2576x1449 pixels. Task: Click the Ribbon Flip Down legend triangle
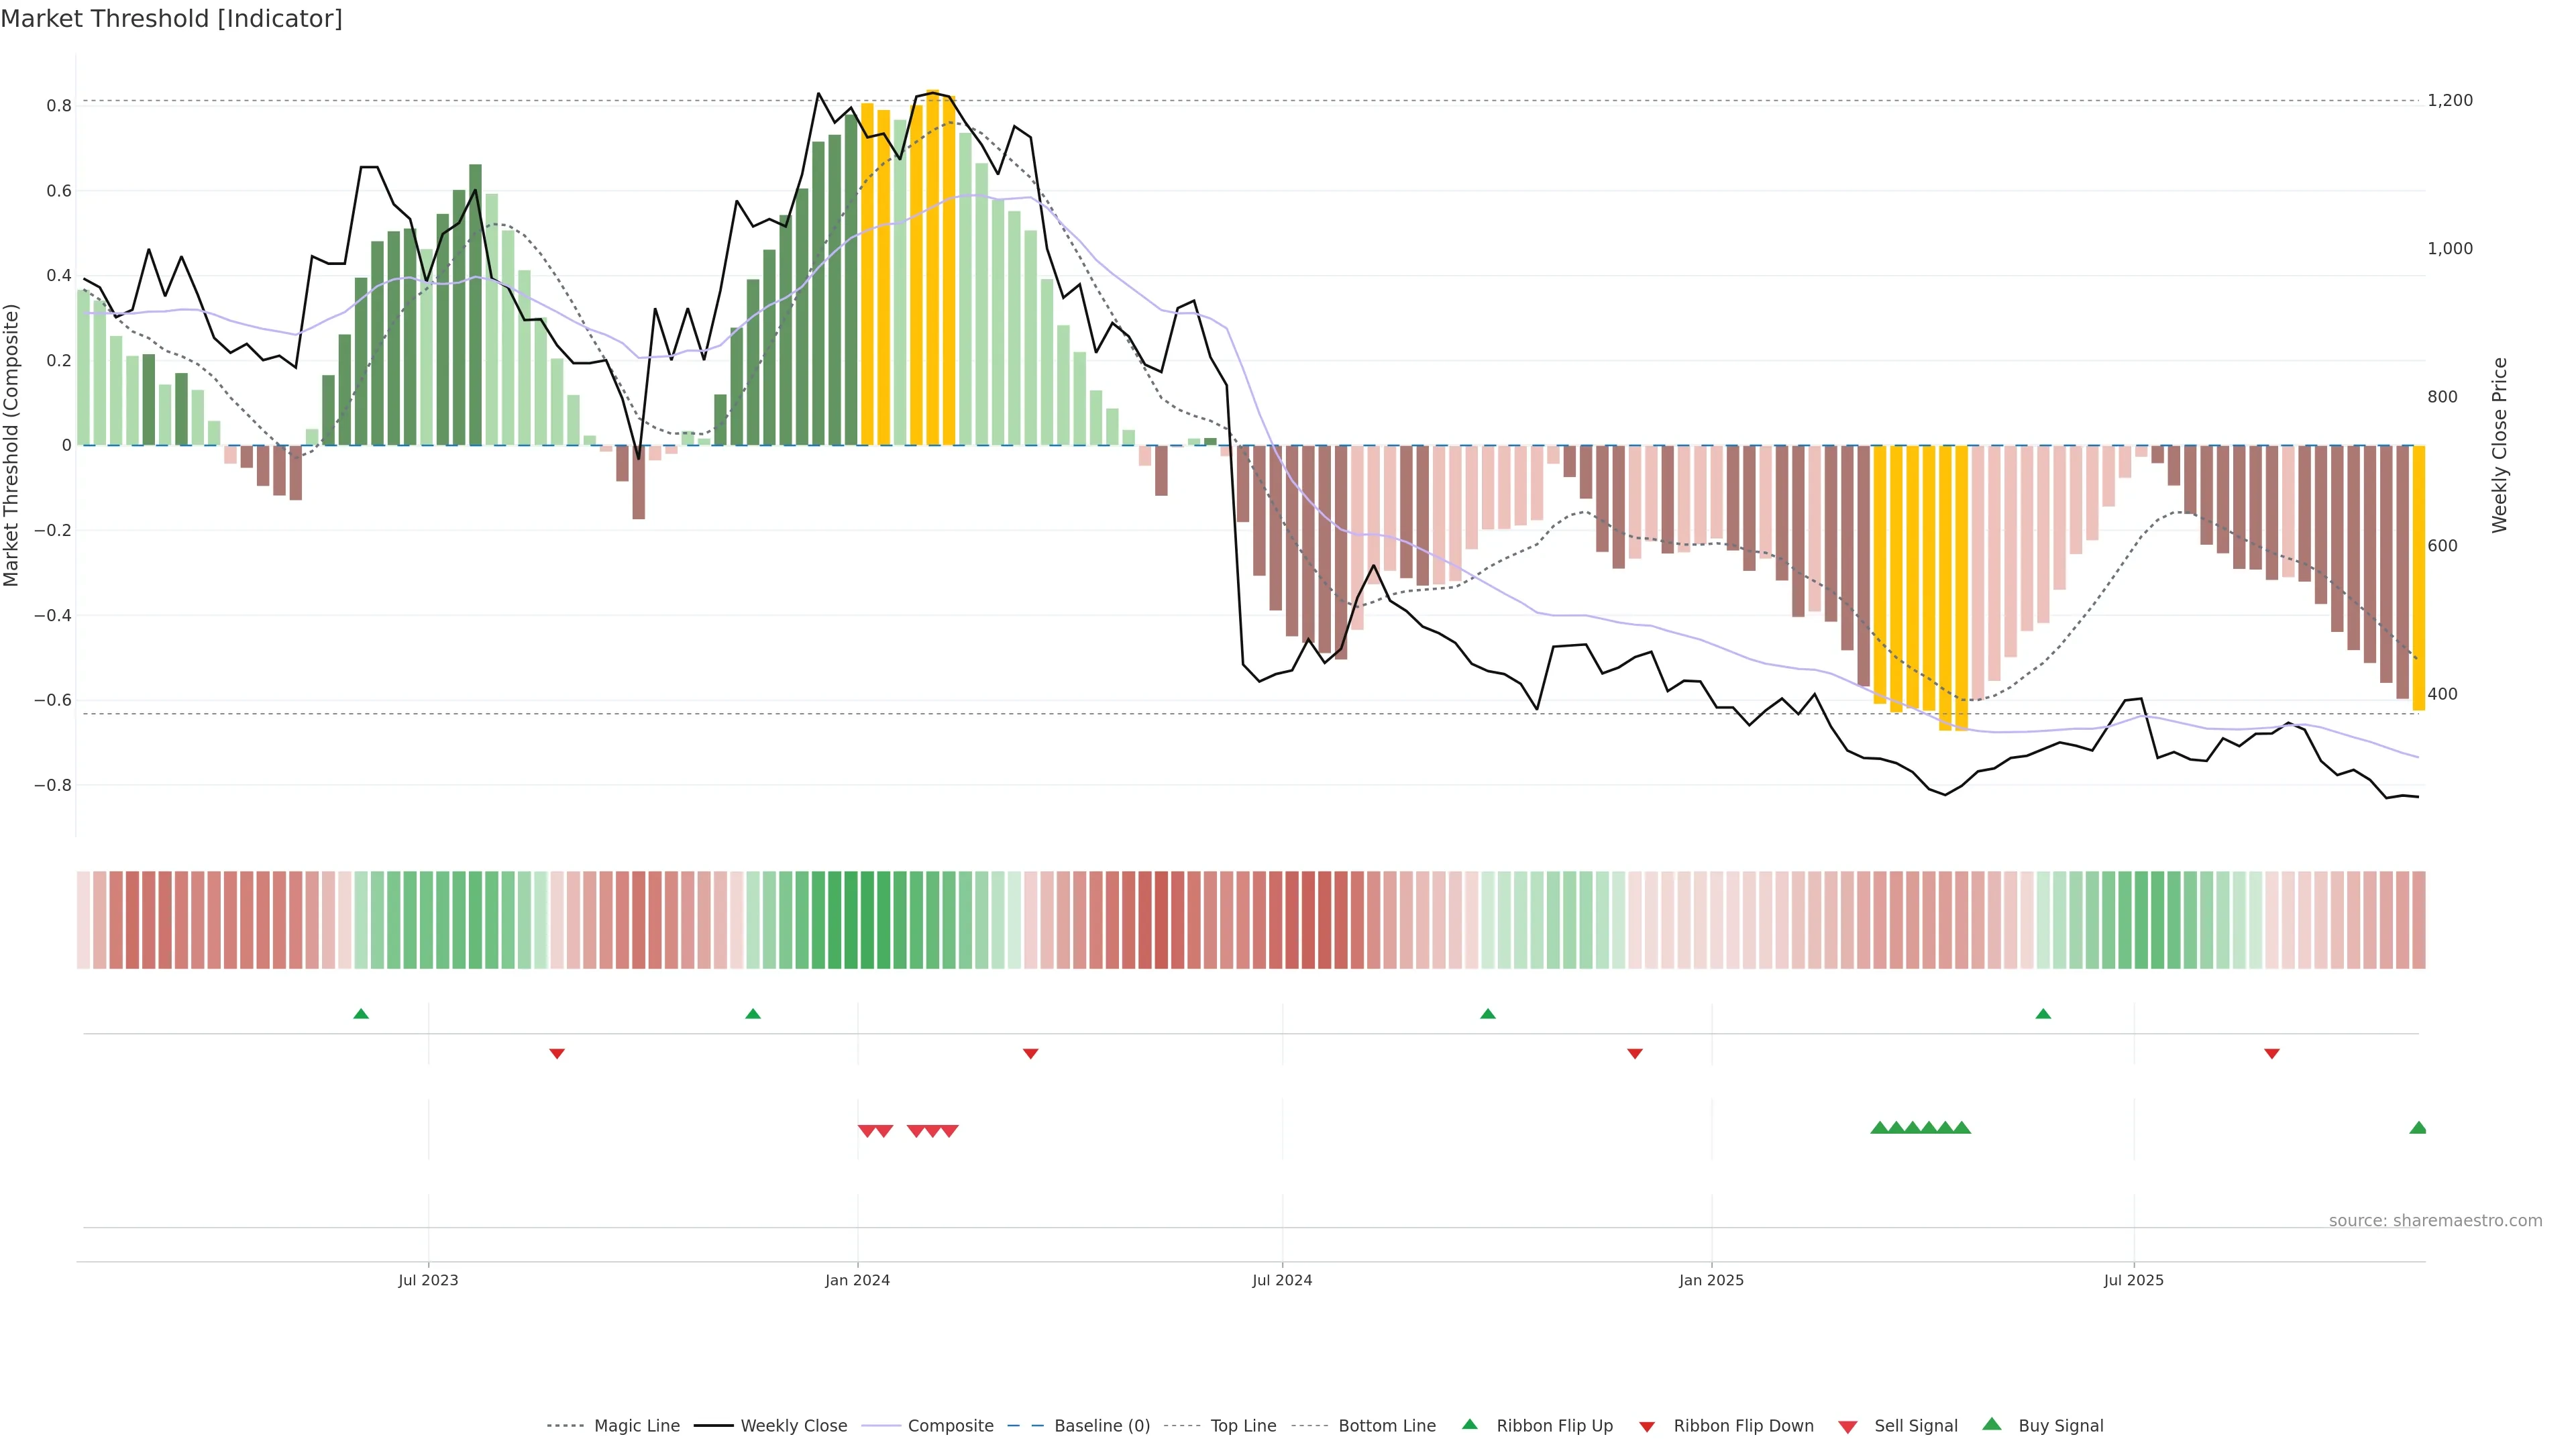[x=1647, y=1427]
